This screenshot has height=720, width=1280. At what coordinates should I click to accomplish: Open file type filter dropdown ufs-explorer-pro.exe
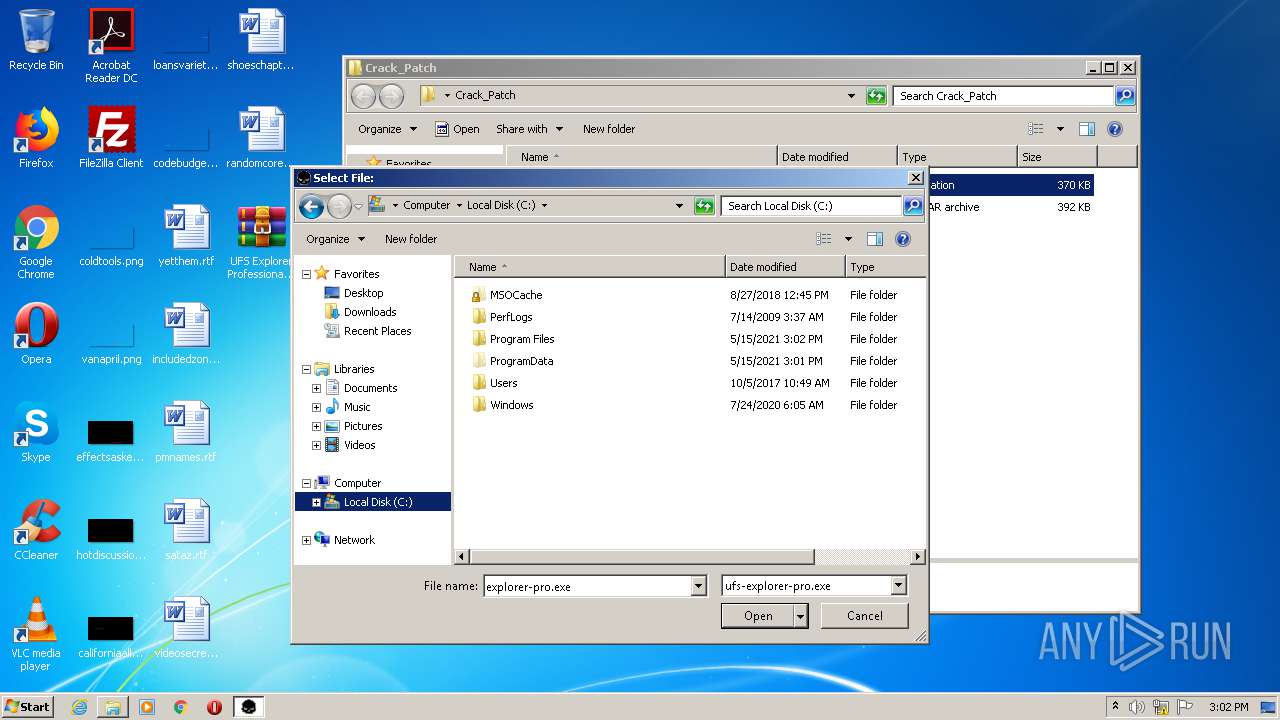(x=898, y=586)
